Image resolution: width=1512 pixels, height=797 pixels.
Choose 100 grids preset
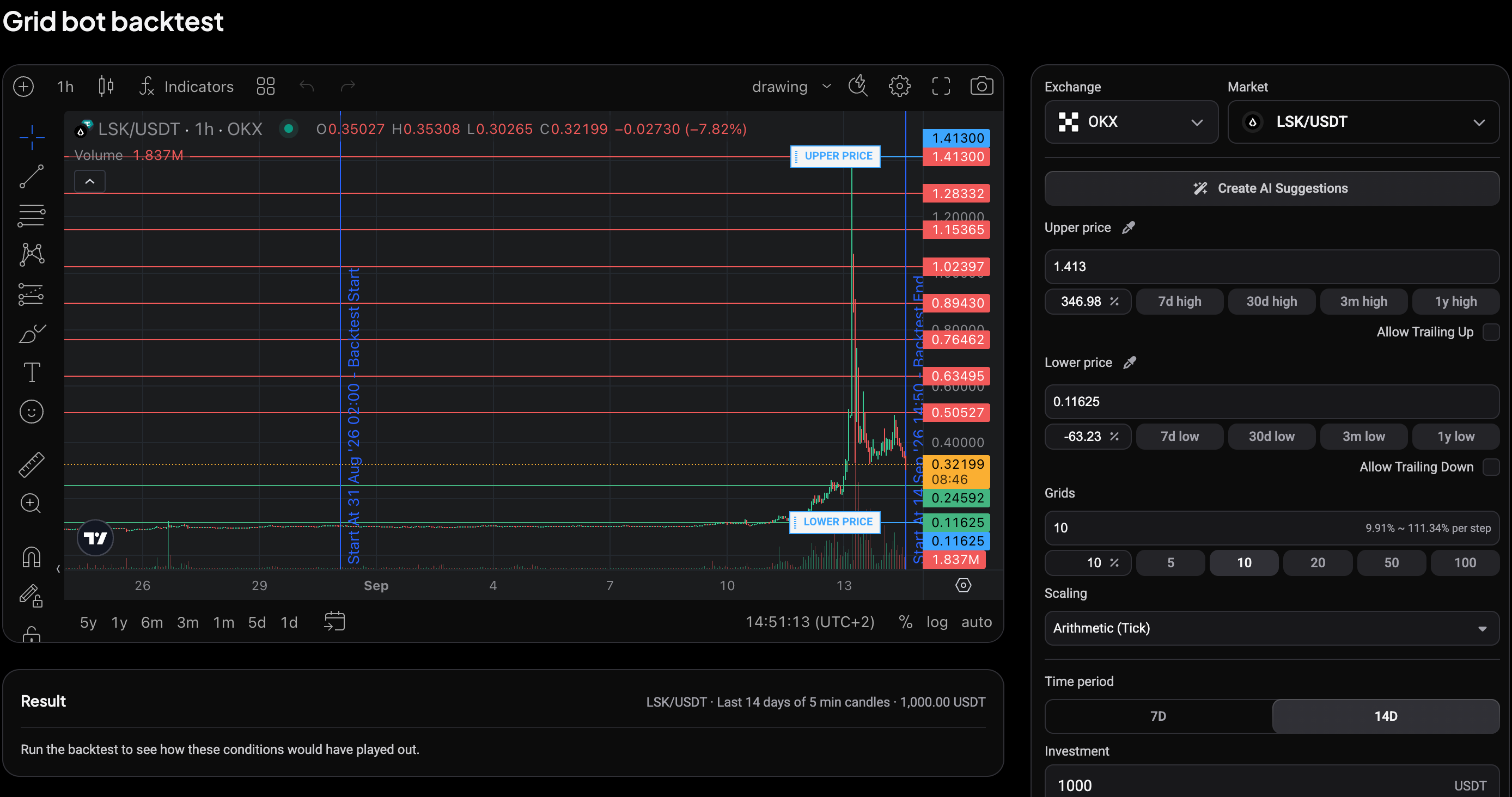(1465, 563)
